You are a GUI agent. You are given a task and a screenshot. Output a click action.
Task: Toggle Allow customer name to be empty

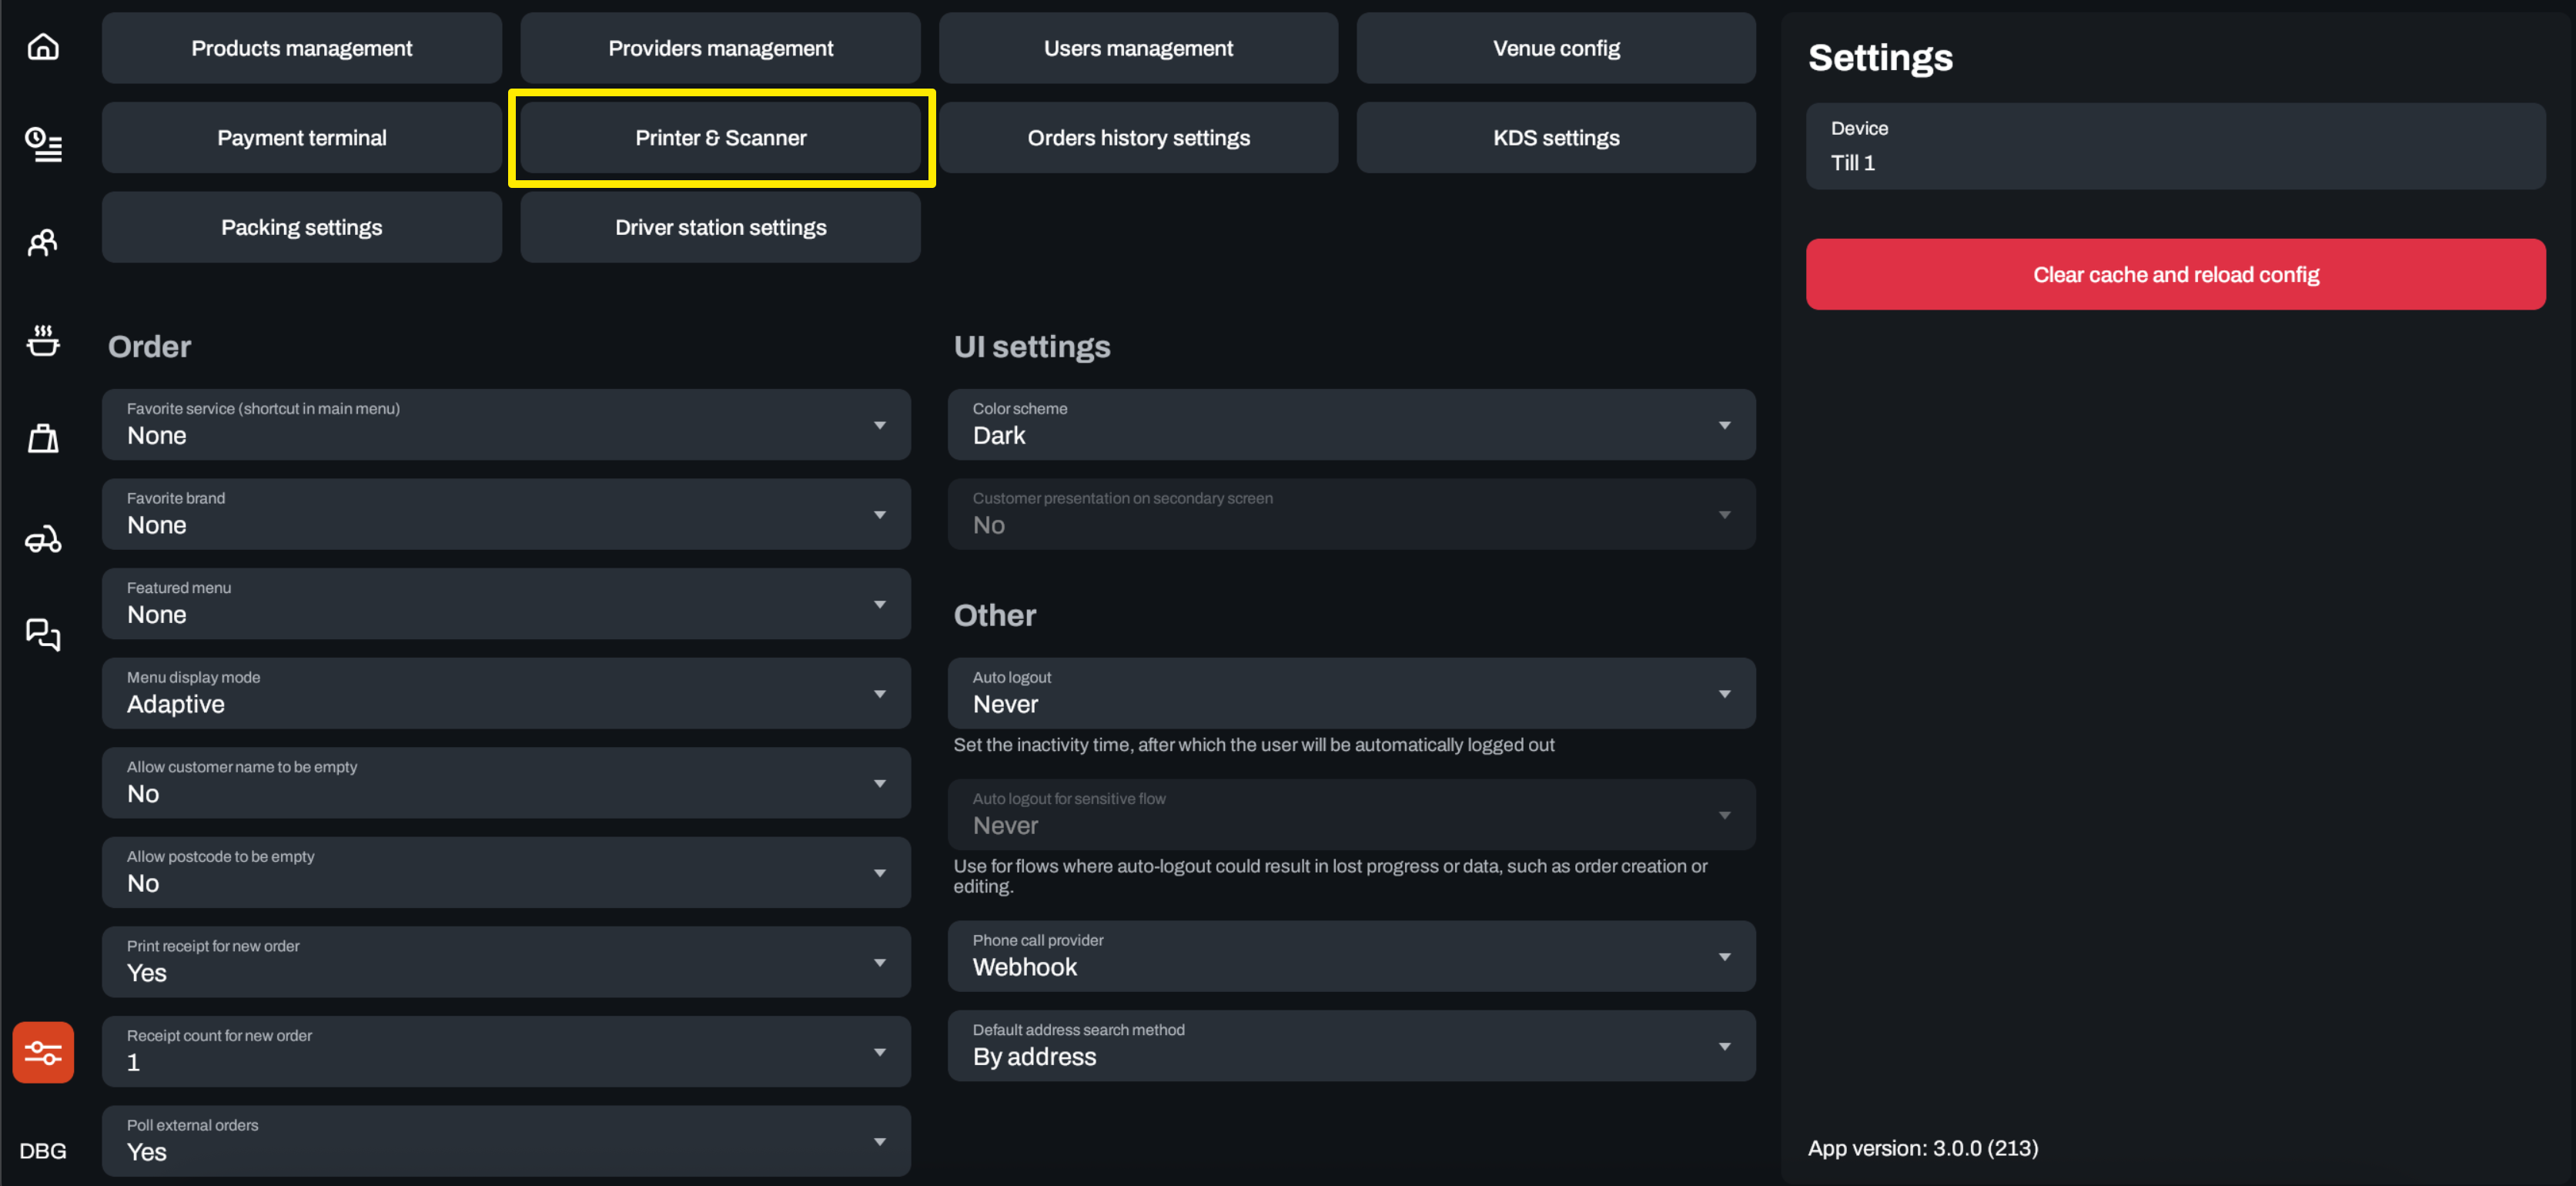[505, 782]
